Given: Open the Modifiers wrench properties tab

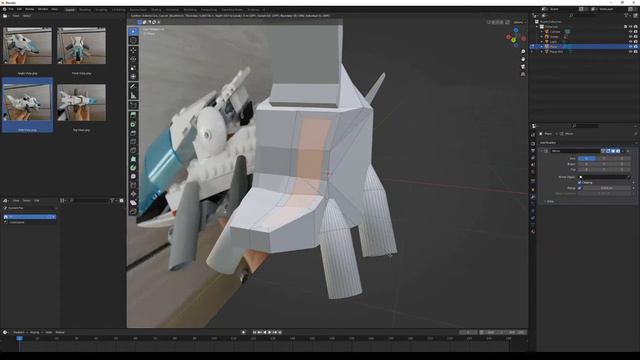Looking at the screenshot, I should coord(533,197).
